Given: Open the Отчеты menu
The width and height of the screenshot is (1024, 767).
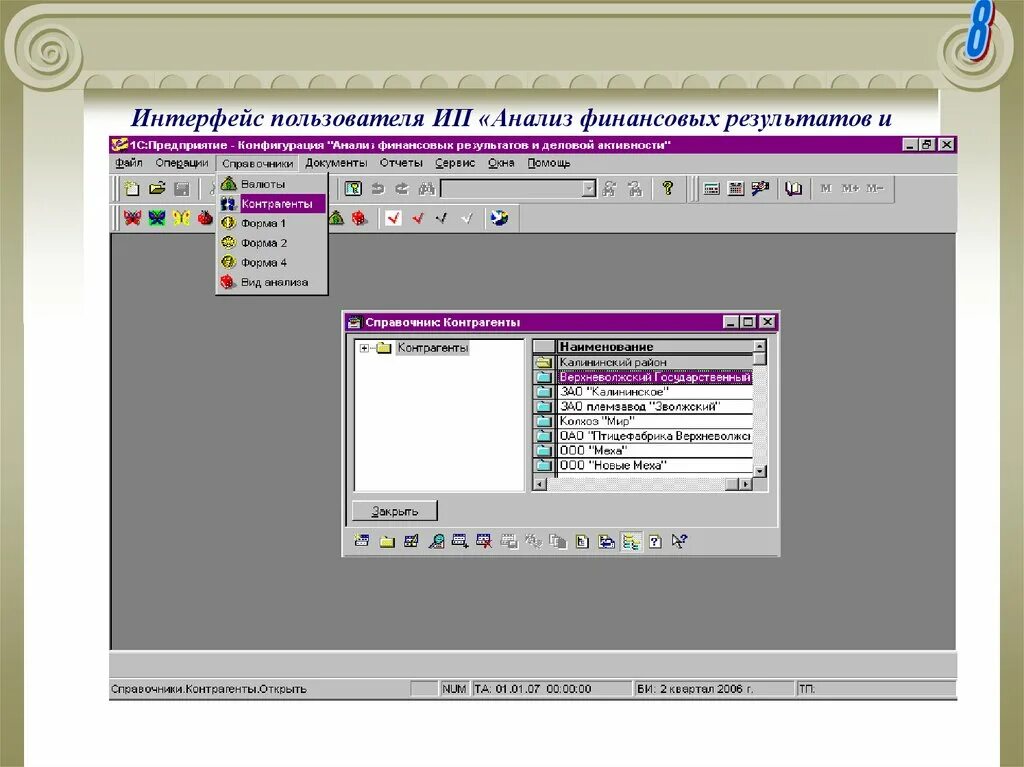Looking at the screenshot, I should (401, 163).
